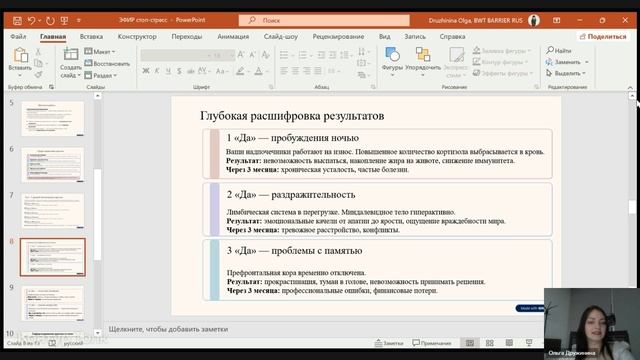Toggle underline (Ч) formatting
Viewport: 640px width, 360px height.
click(x=168, y=71)
